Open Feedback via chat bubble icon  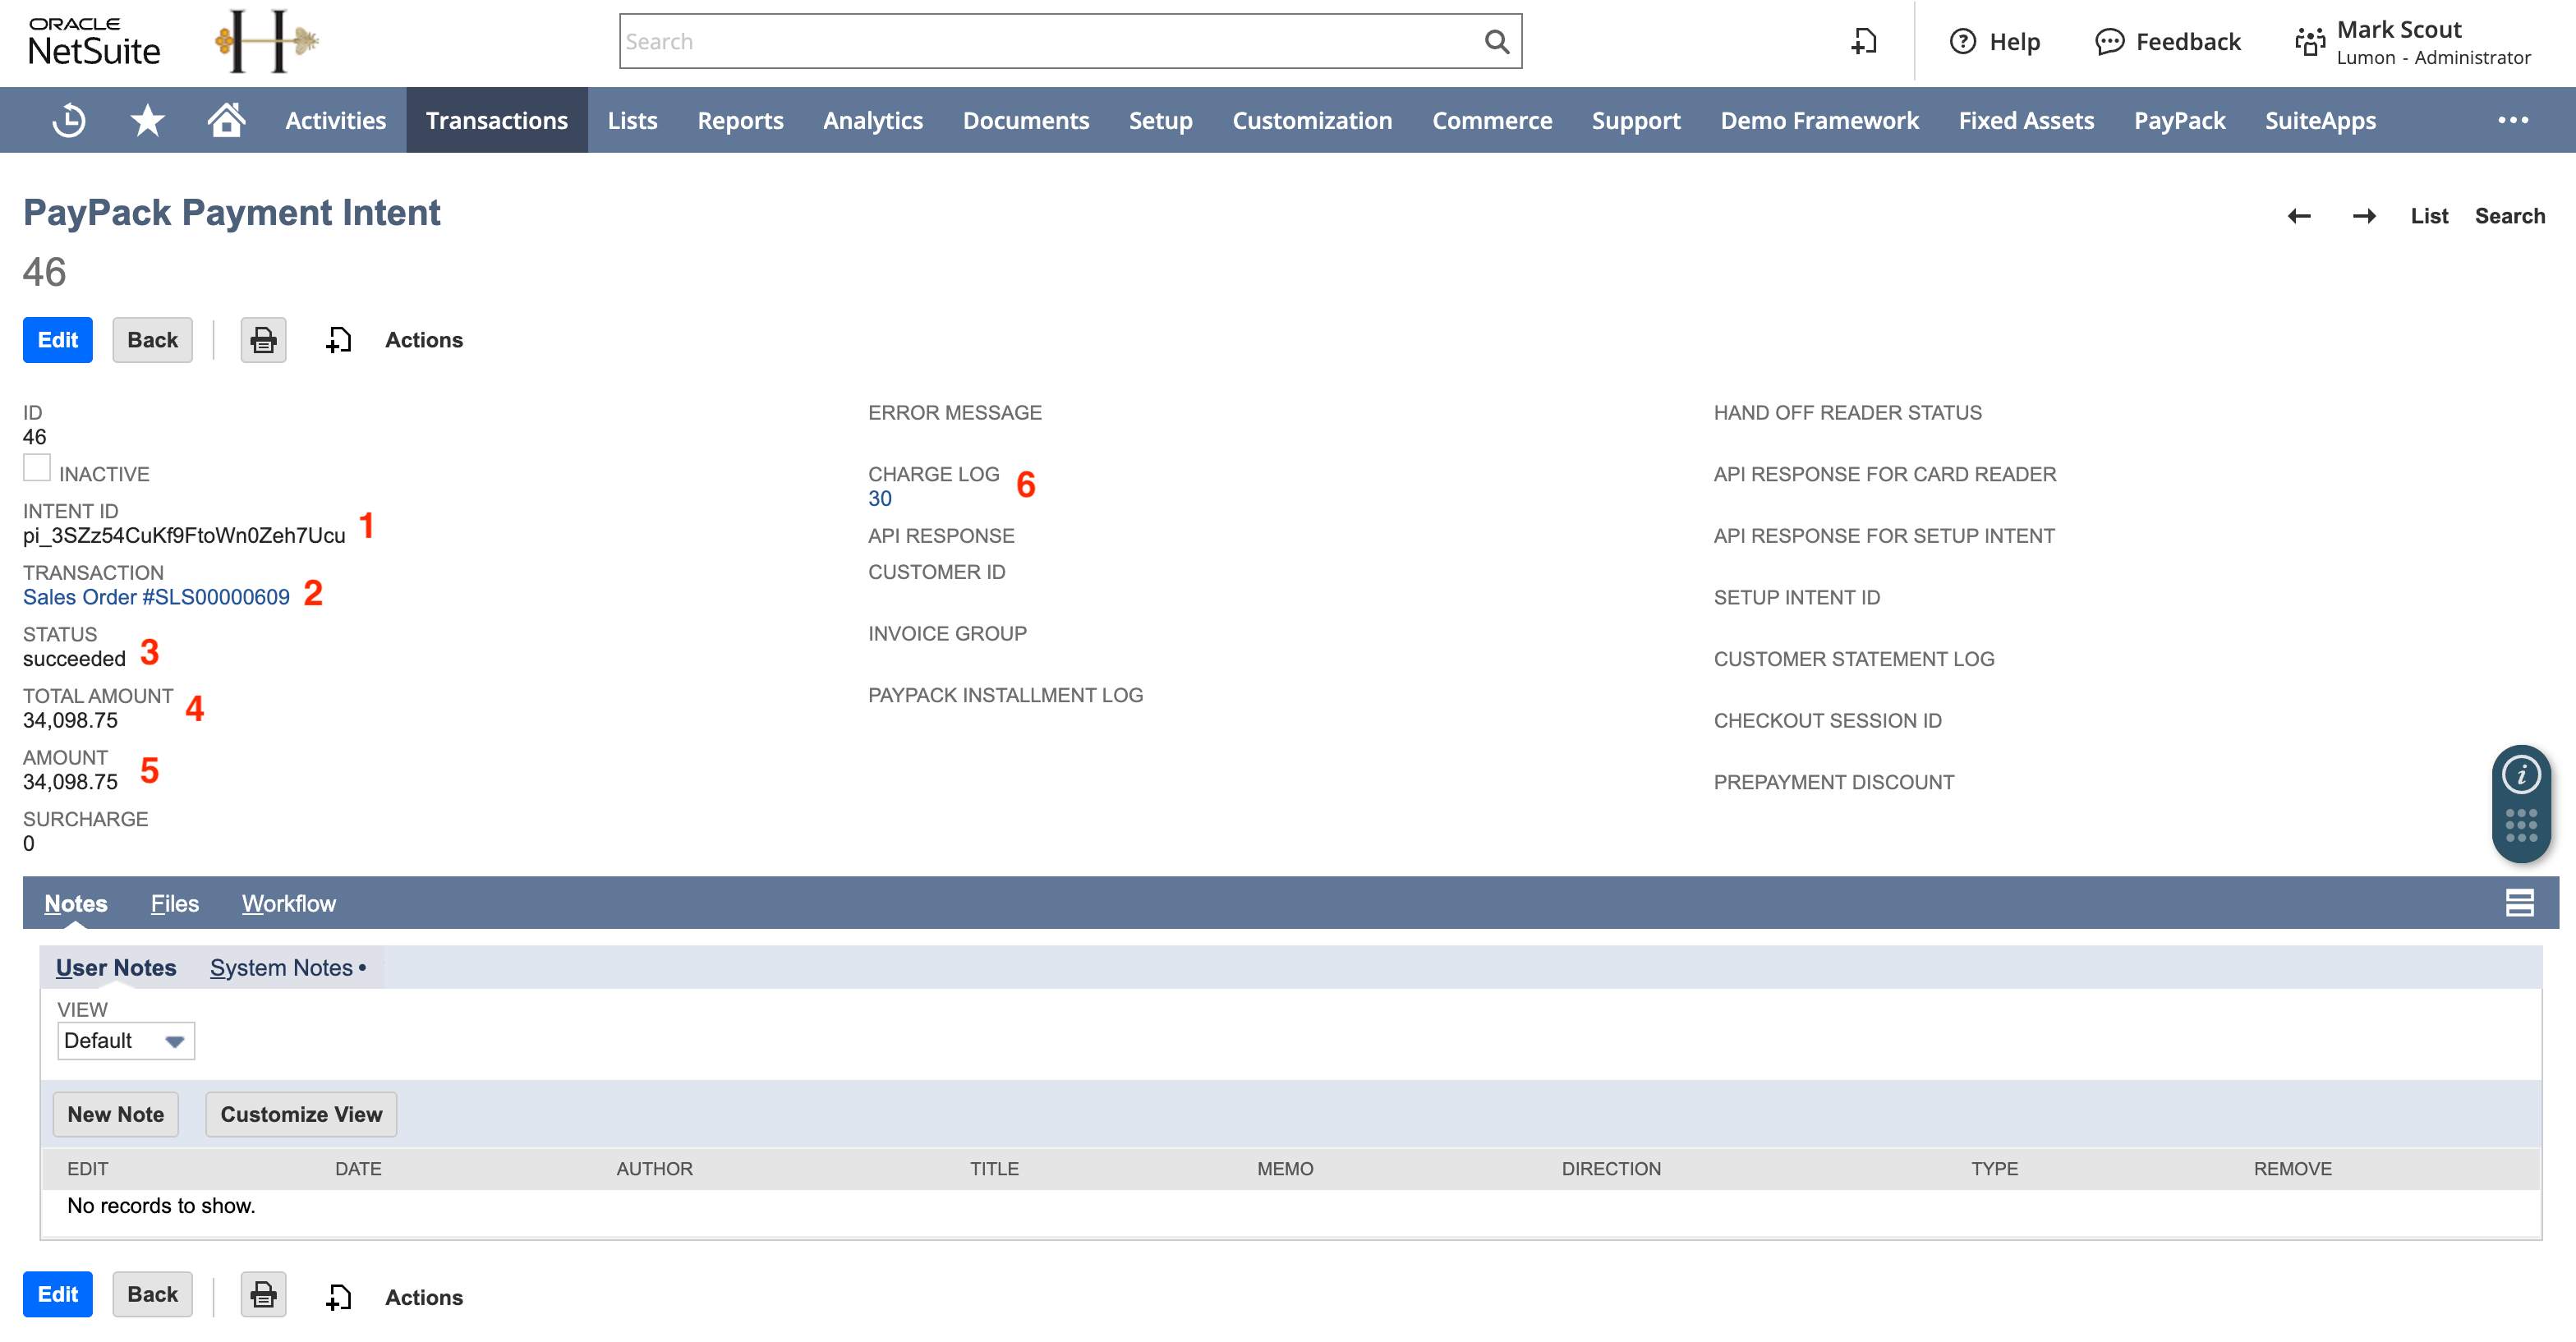point(2110,41)
